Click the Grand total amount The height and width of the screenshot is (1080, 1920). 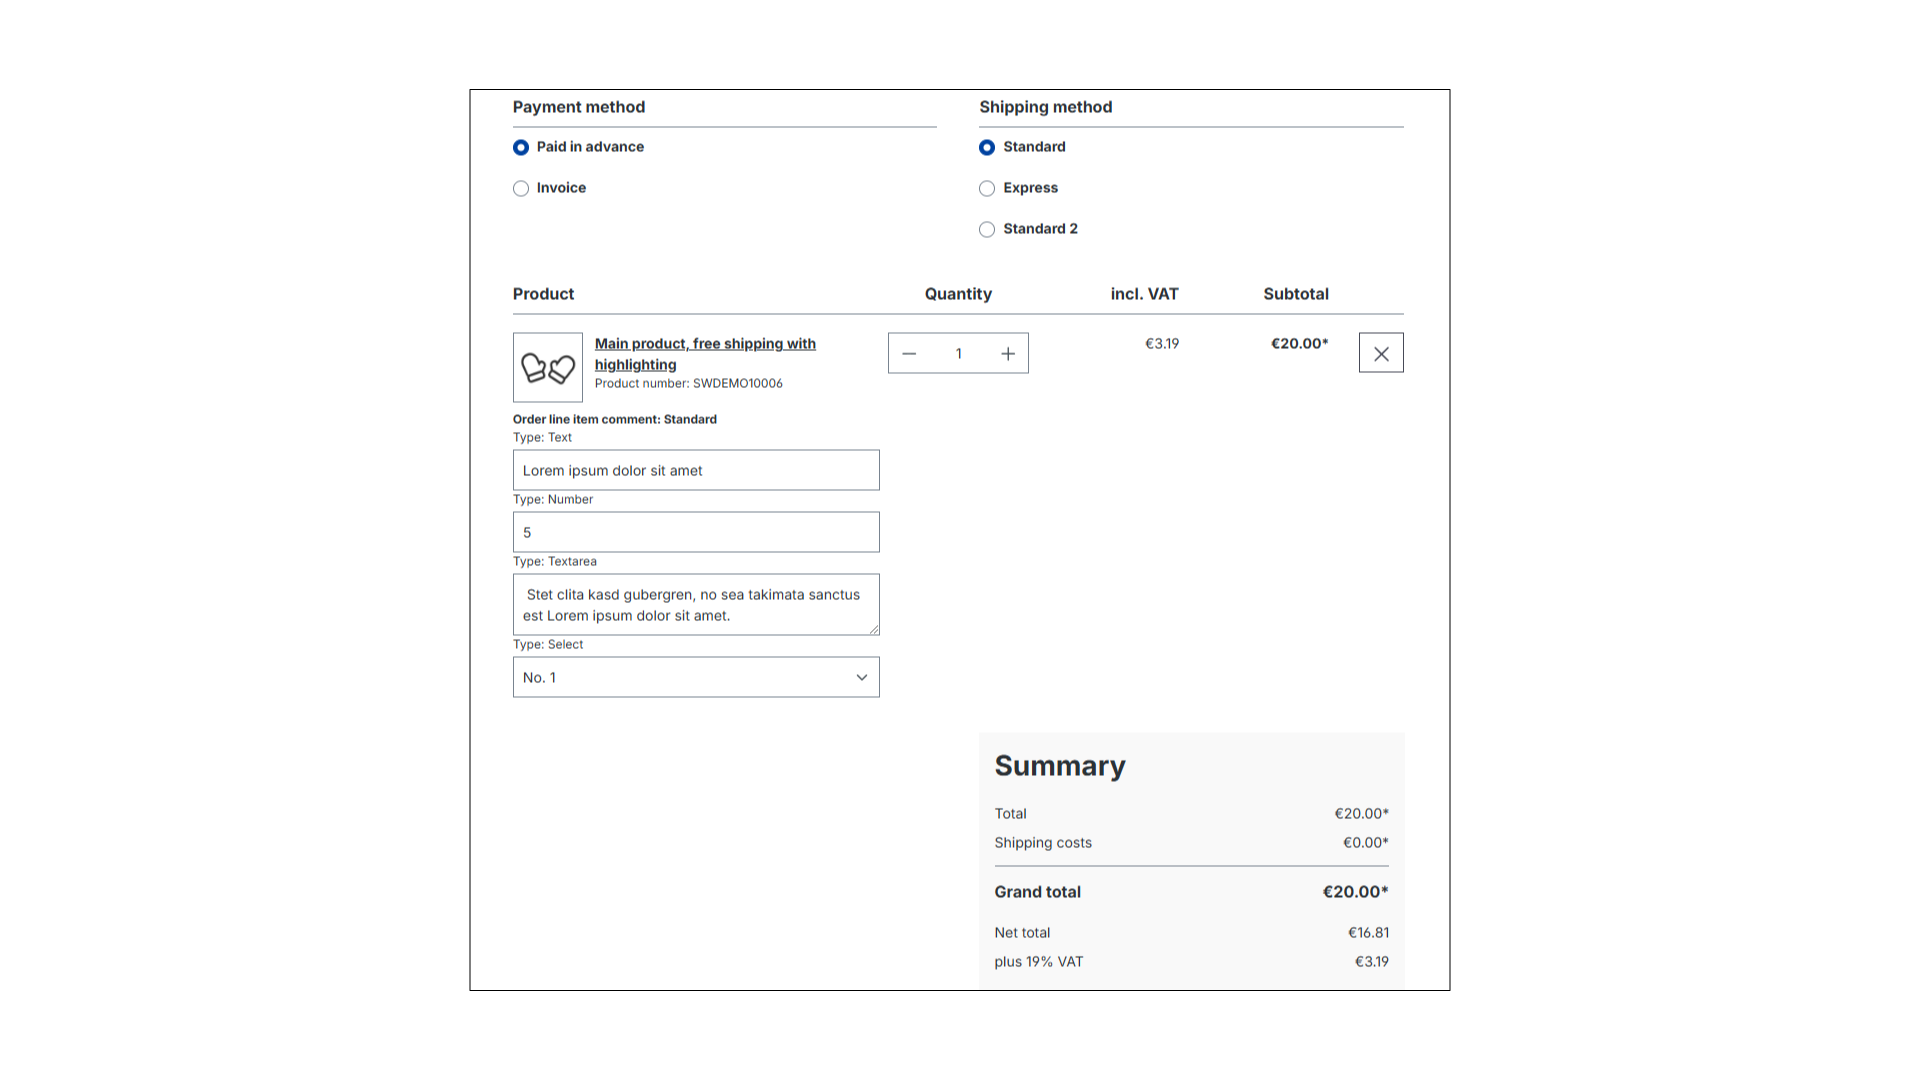pos(1355,892)
